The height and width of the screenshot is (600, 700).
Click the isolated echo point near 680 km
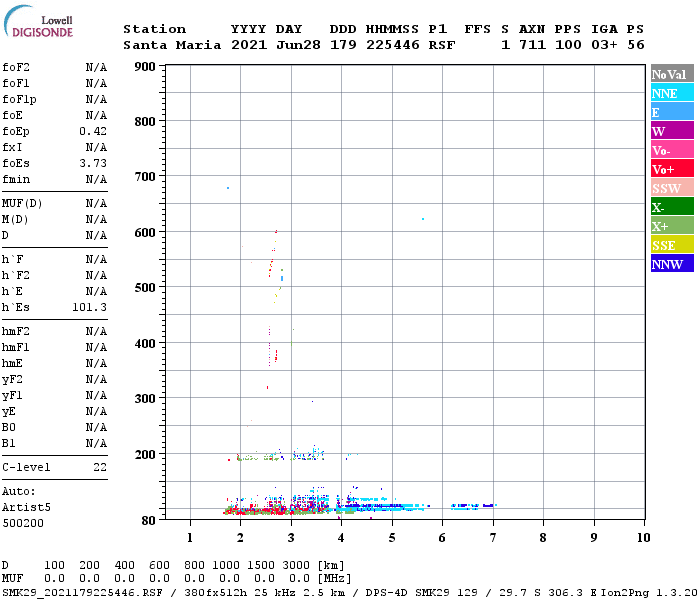(x=228, y=188)
